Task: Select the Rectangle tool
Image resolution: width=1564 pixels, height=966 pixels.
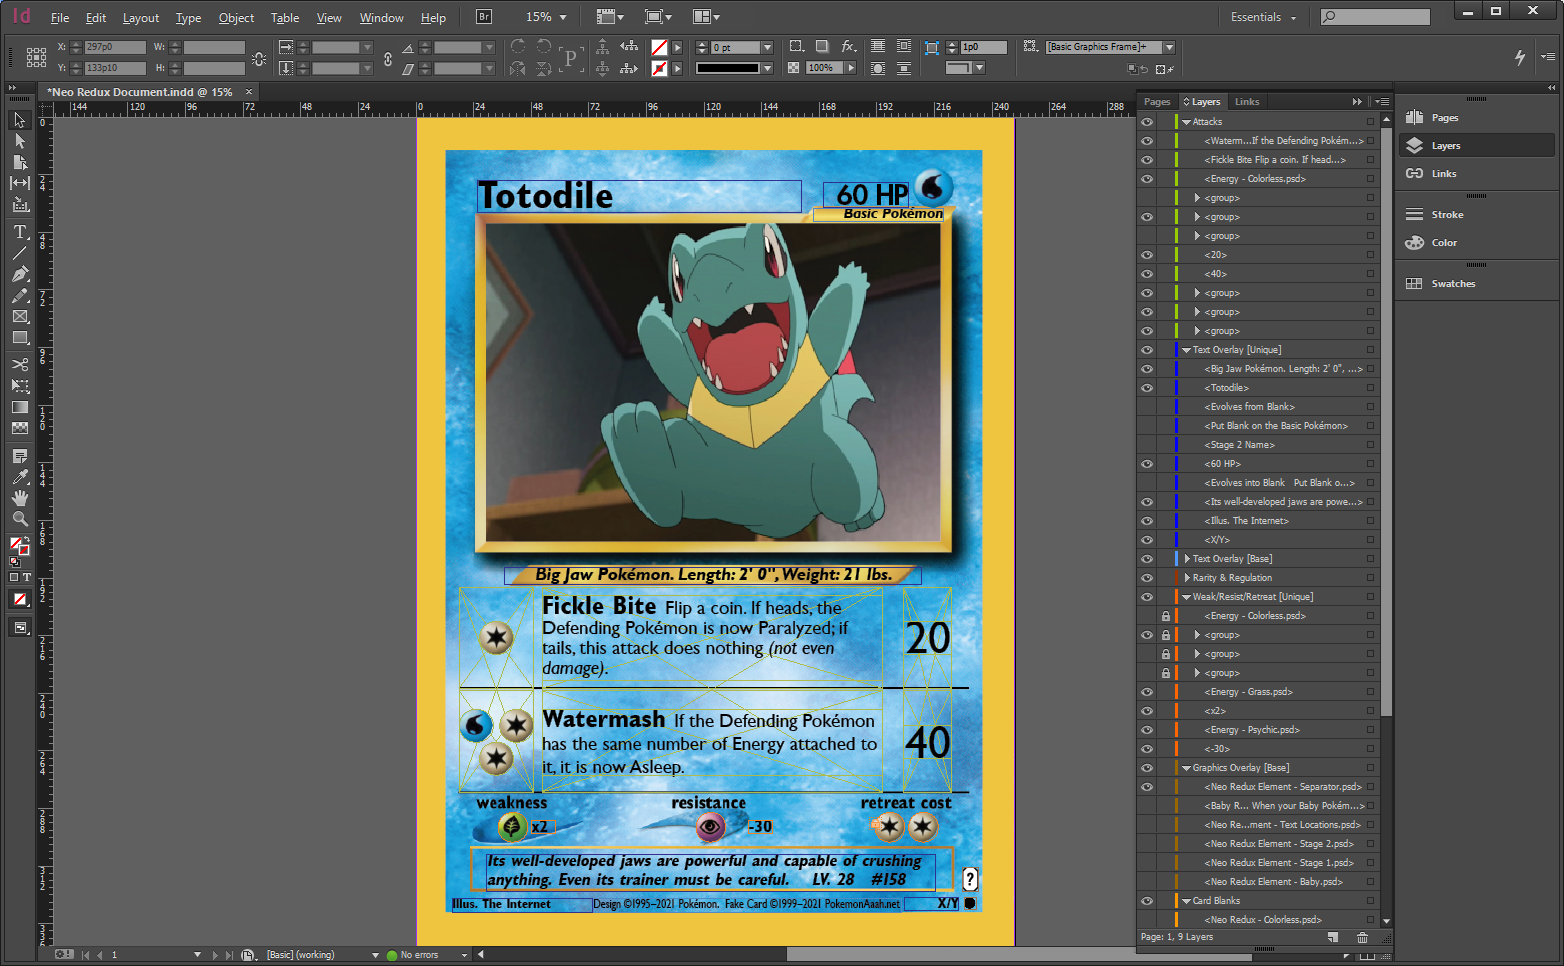Action: (x=19, y=338)
